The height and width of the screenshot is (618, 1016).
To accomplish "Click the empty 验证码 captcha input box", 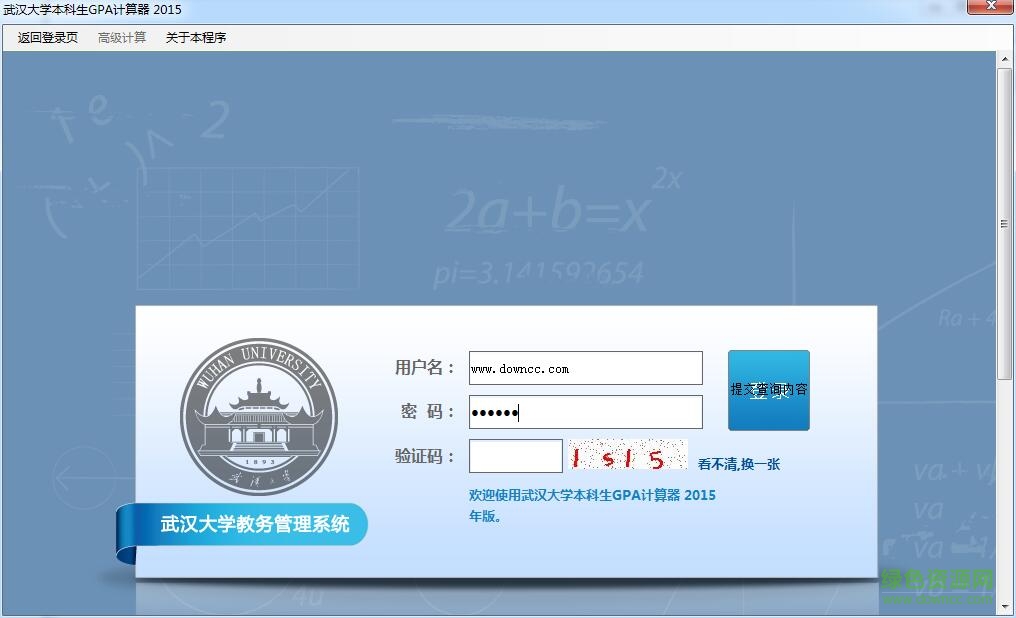I will point(515,455).
